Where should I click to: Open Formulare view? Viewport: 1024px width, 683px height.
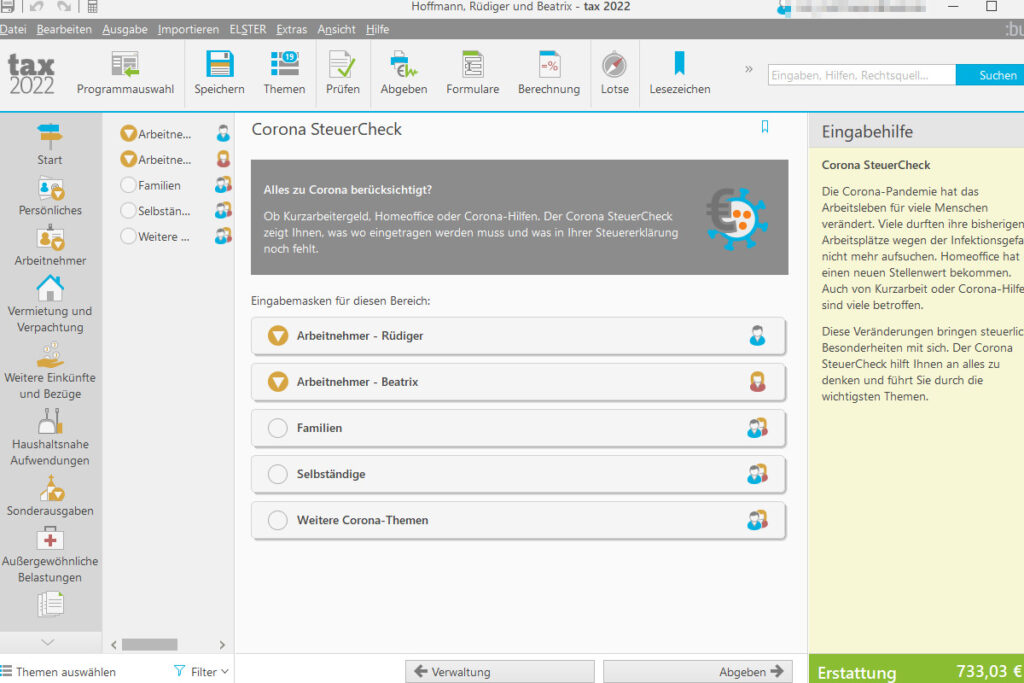click(472, 73)
